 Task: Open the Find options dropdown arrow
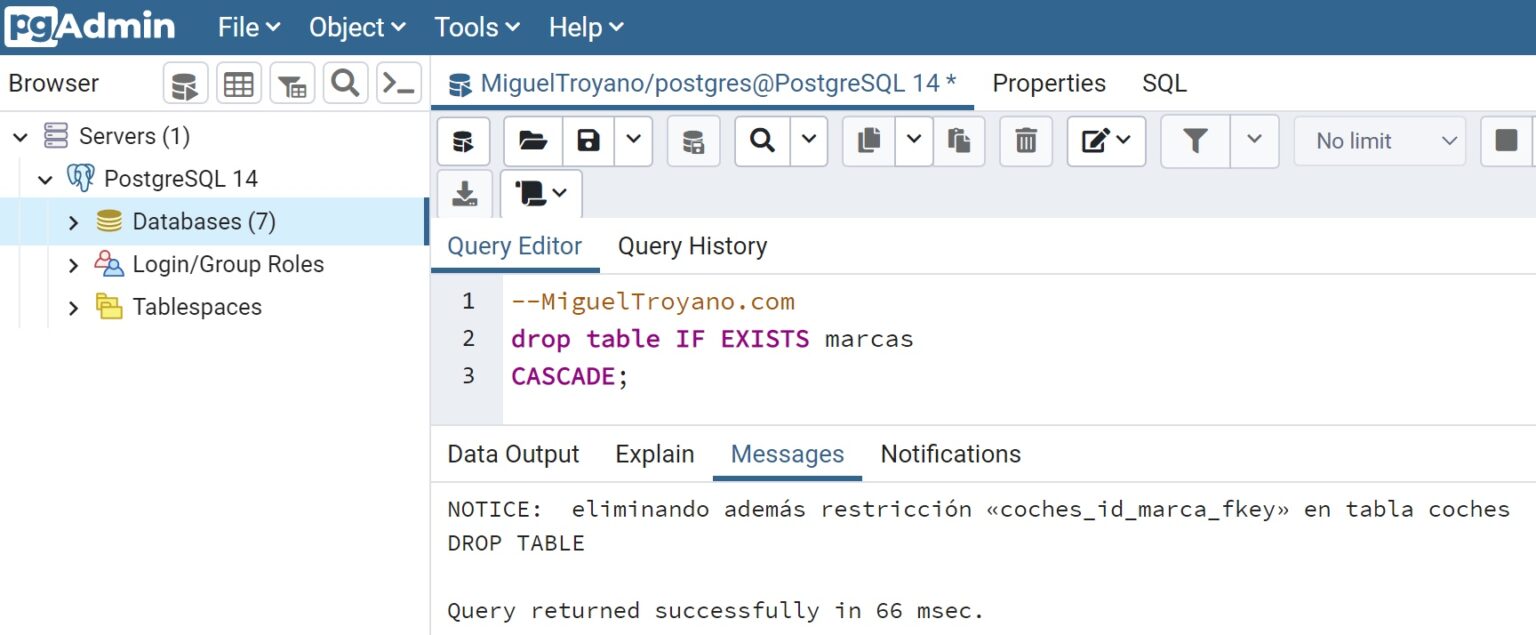point(809,141)
